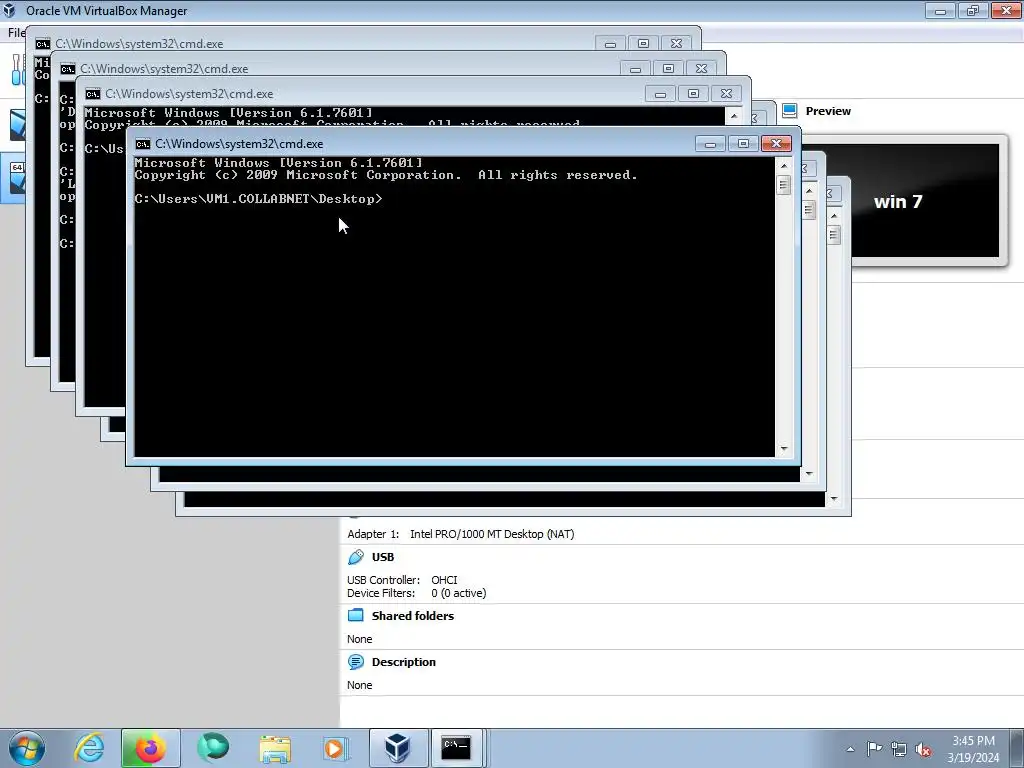1024x768 pixels.
Task: Minimize the cmd window overlapping the File menu
Action: coord(610,44)
